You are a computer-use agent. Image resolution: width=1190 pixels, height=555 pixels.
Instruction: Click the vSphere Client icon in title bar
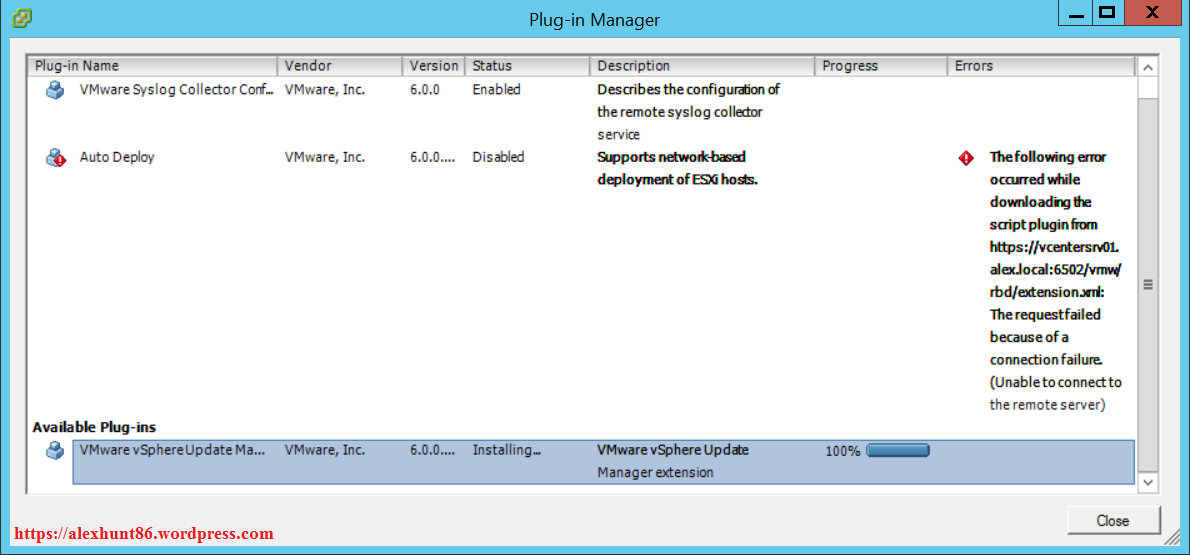coord(21,18)
